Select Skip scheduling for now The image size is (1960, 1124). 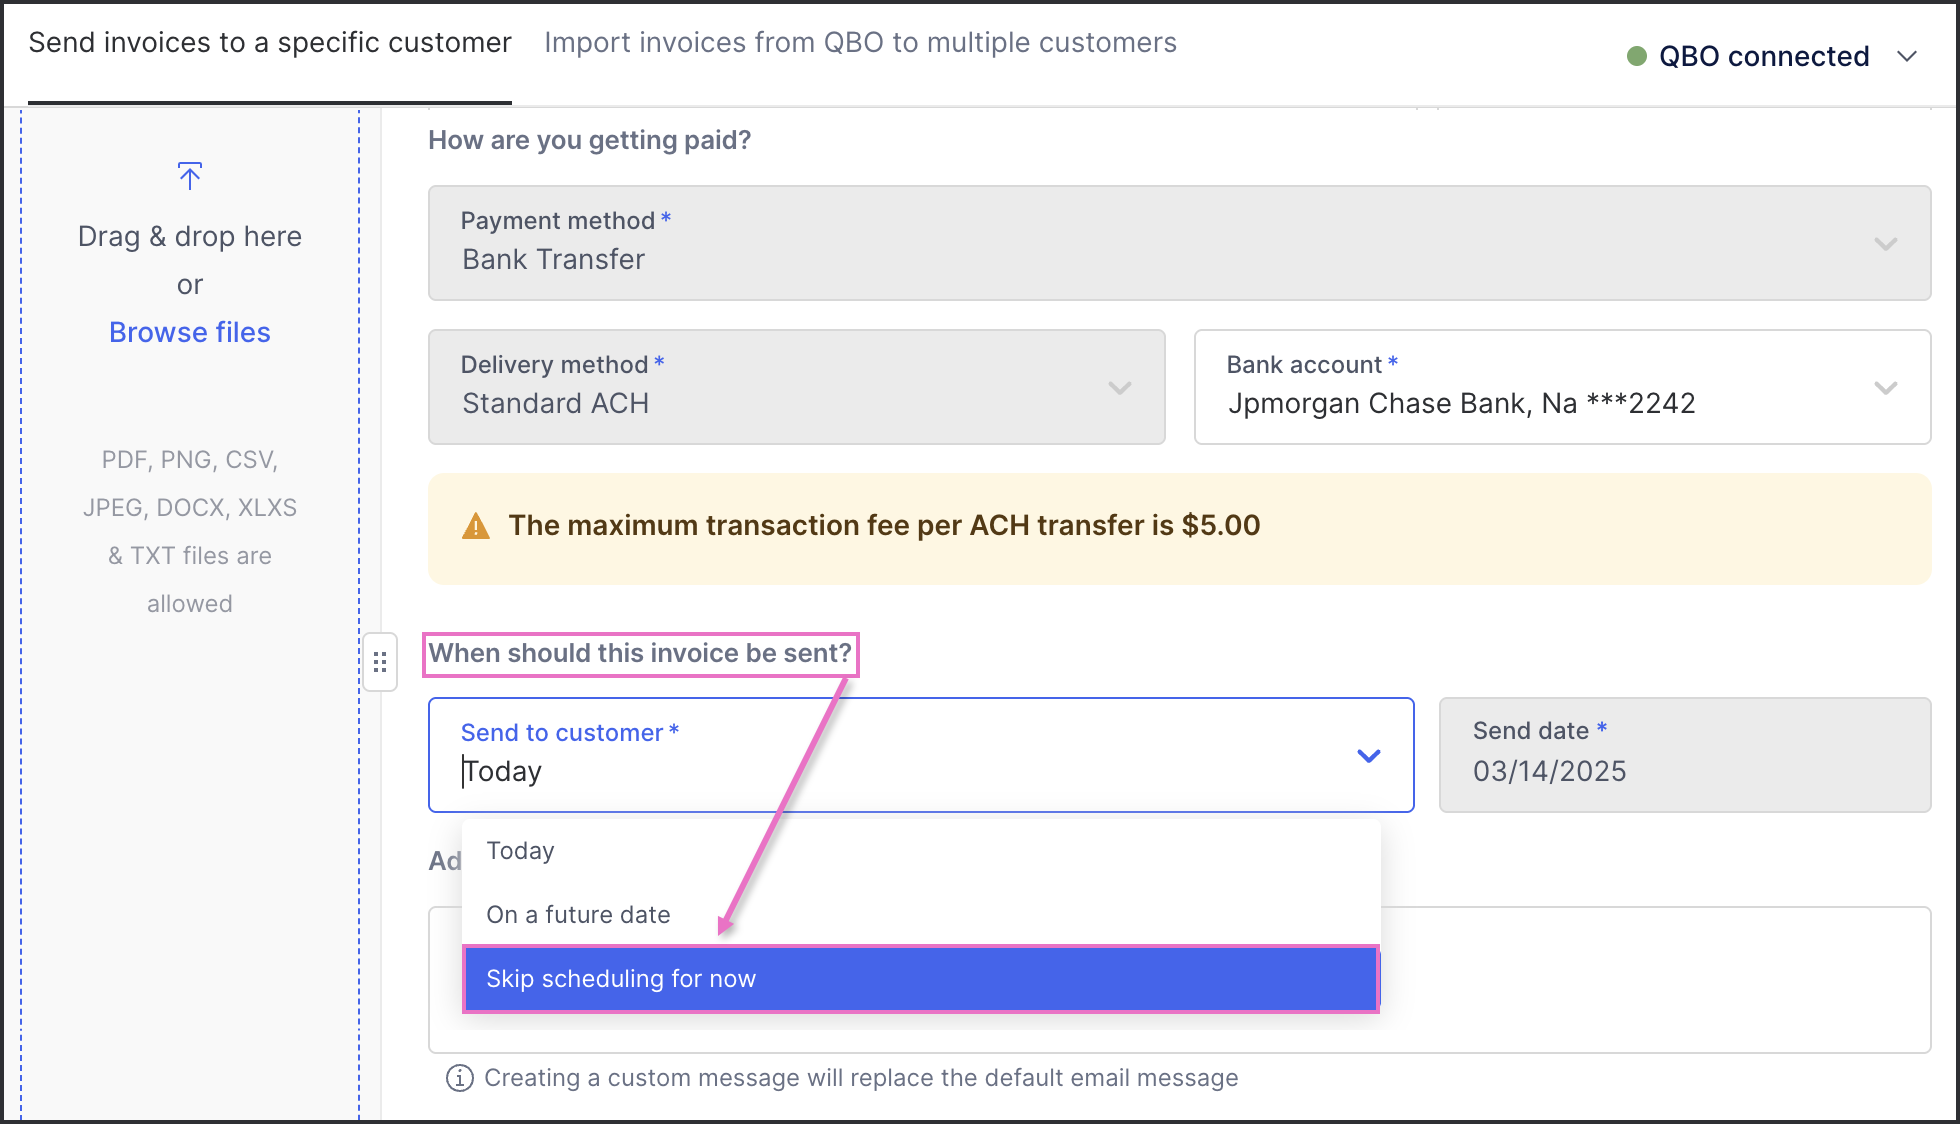[921, 979]
